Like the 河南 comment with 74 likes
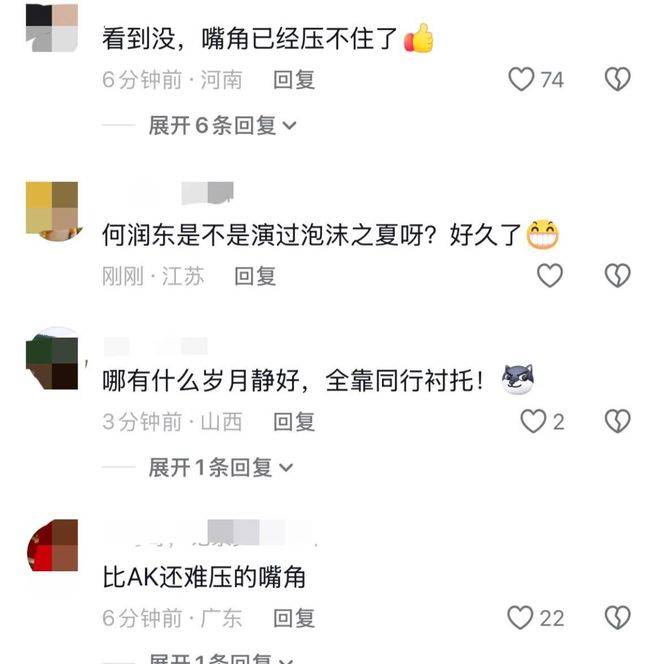The width and height of the screenshot is (660, 664). [x=521, y=79]
